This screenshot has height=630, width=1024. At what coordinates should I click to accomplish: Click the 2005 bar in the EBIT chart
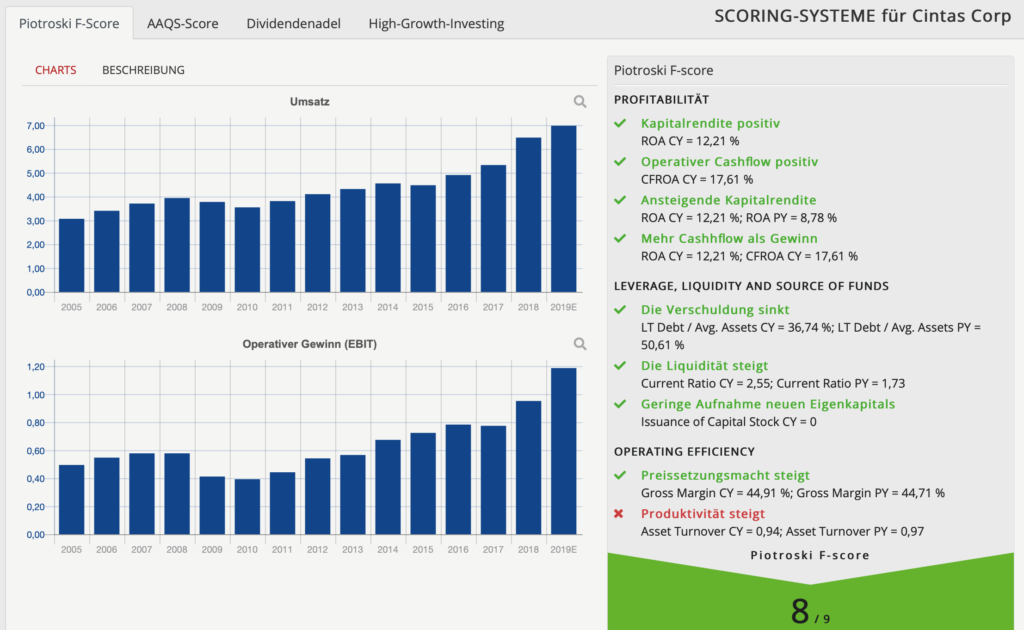(x=72, y=500)
